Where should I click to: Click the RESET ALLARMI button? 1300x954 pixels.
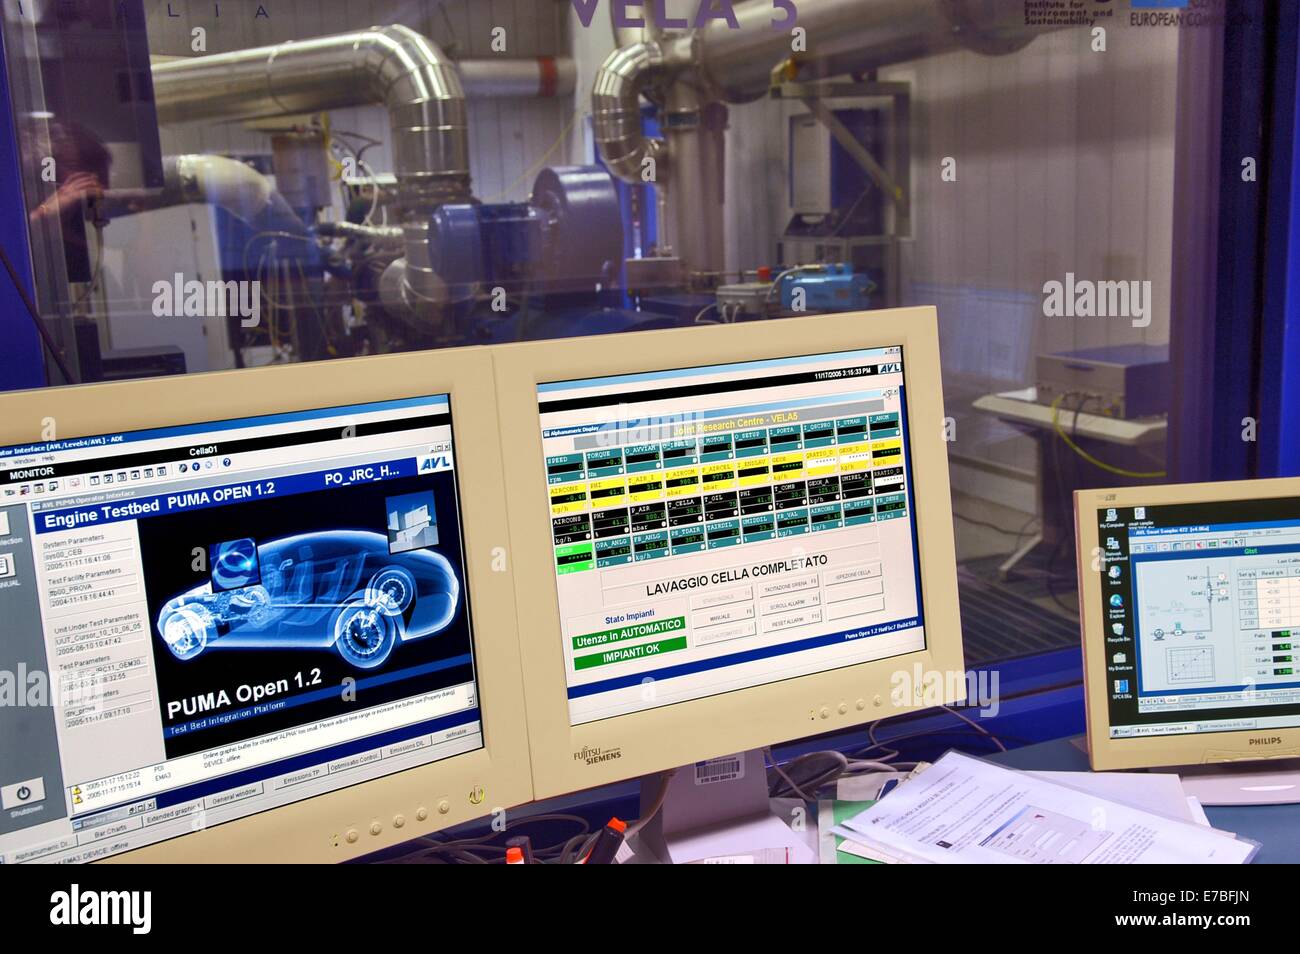793,621
